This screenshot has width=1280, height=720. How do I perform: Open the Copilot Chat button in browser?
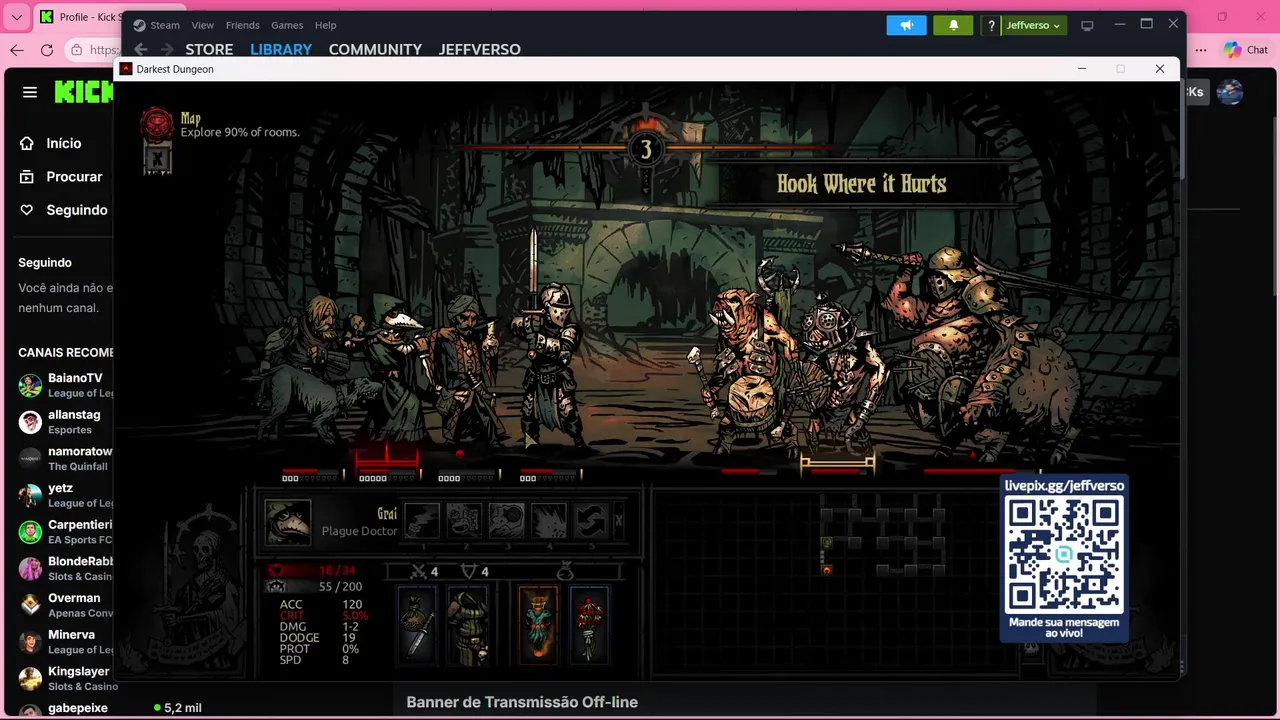point(1246,50)
